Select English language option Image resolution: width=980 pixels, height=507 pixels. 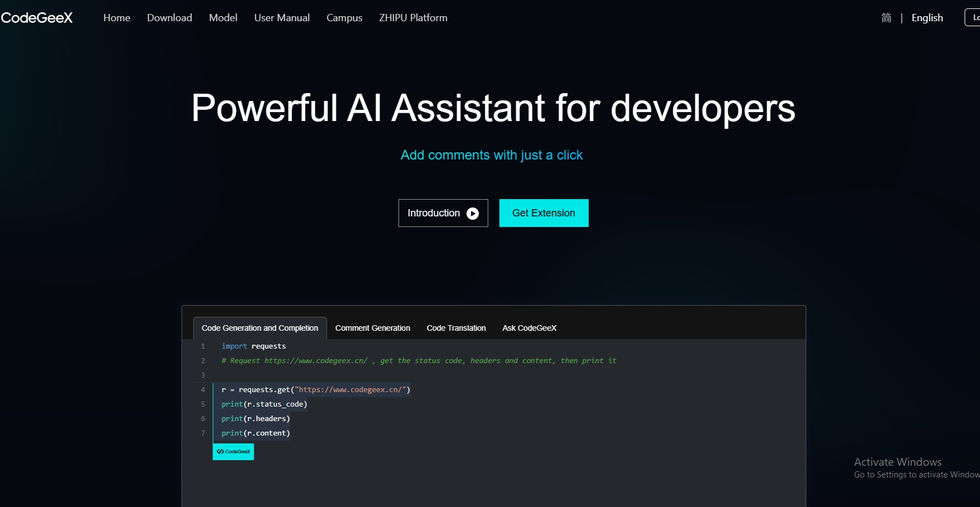pyautogui.click(x=927, y=18)
